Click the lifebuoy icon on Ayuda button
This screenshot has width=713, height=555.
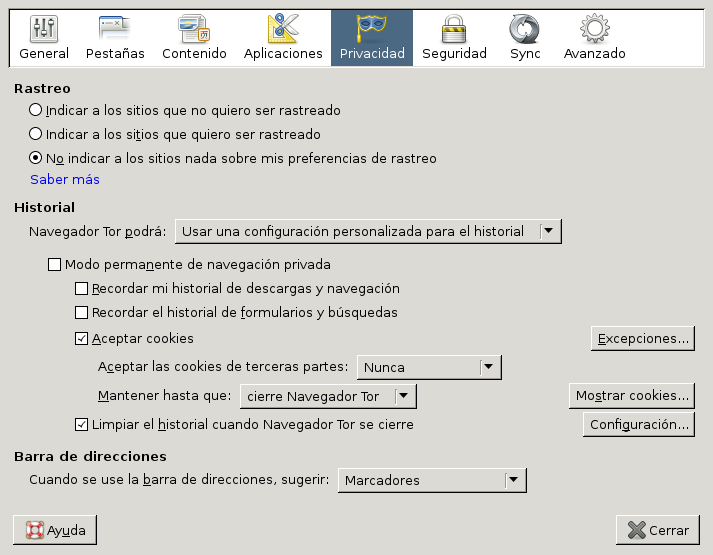[35, 530]
